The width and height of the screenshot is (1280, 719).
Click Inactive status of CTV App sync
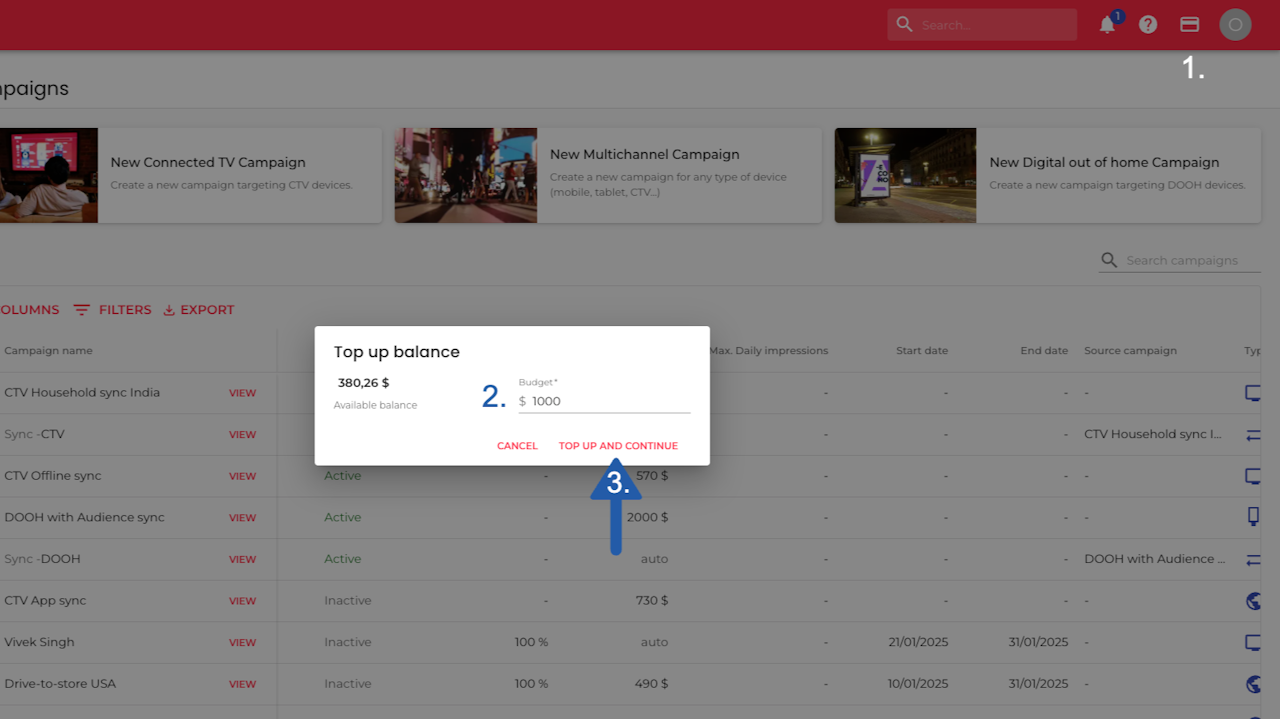[x=348, y=601]
